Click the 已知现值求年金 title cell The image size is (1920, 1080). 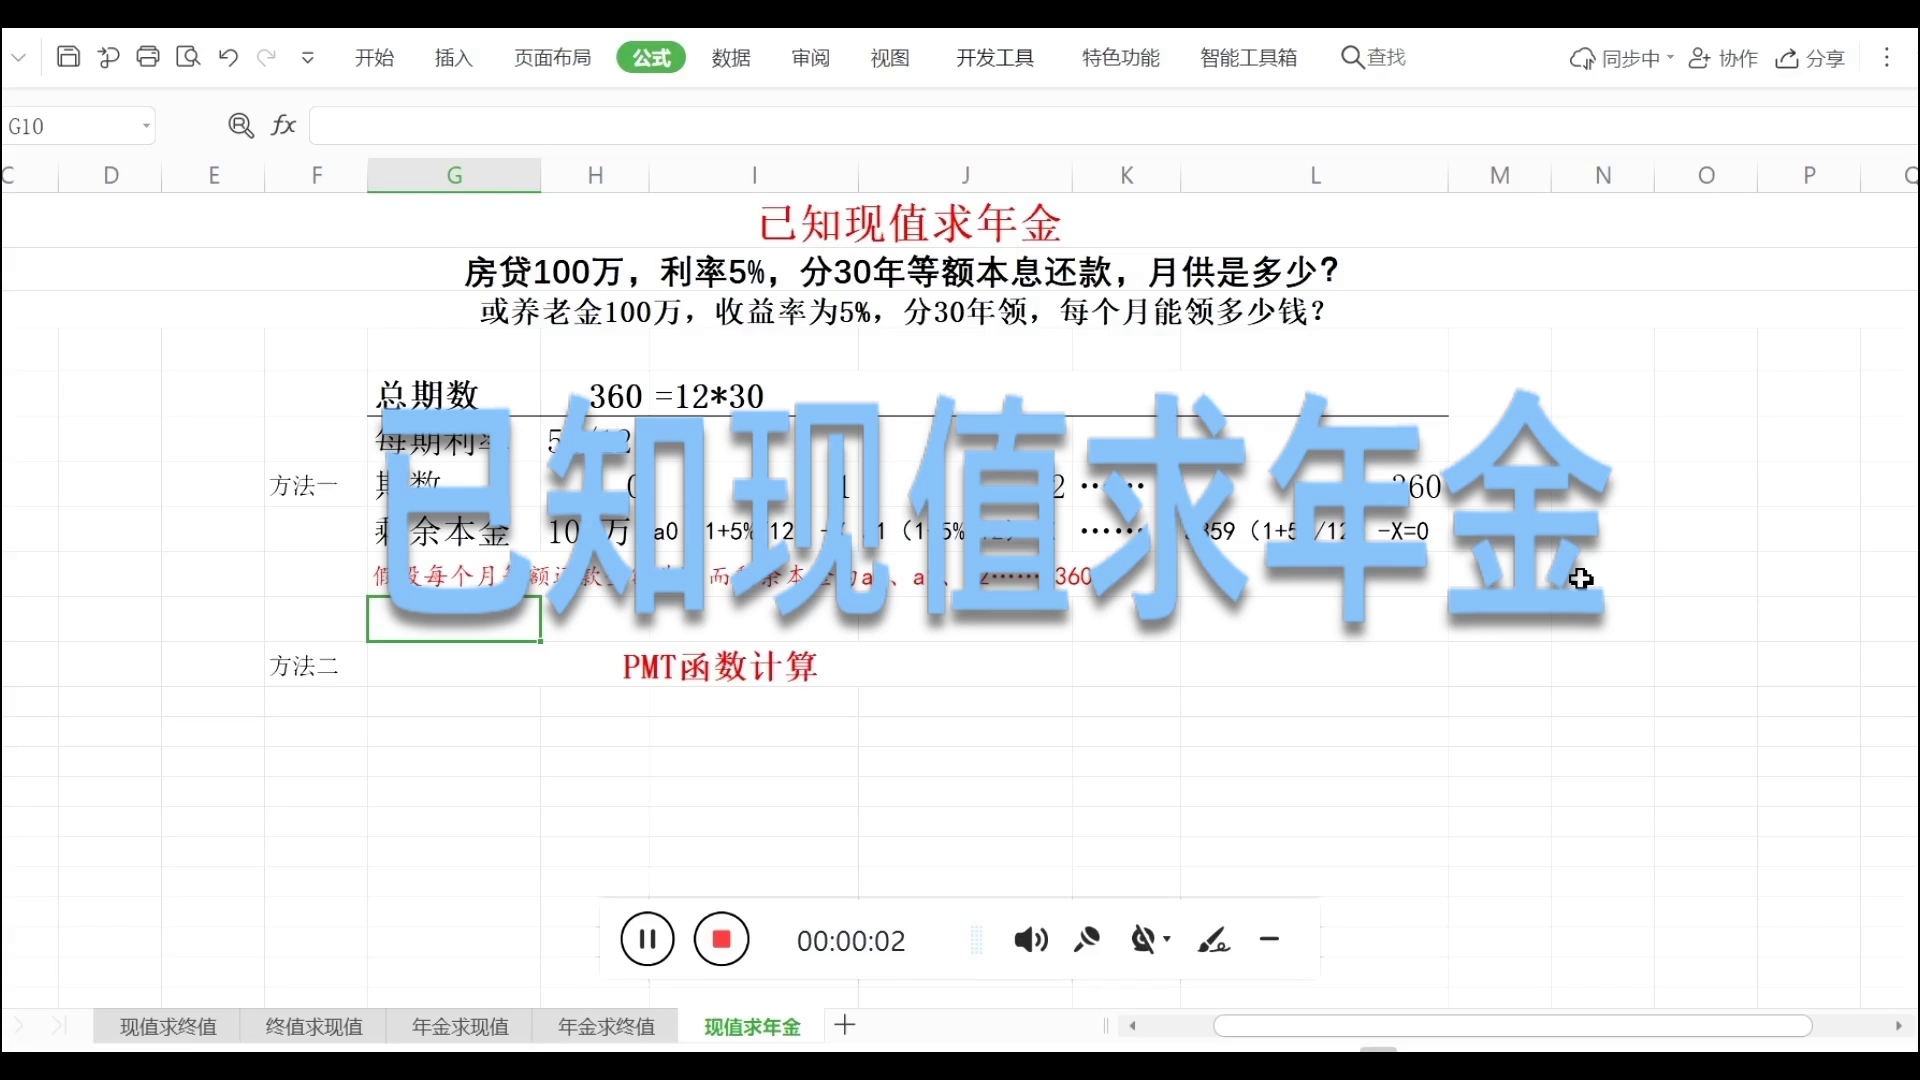pos(909,222)
